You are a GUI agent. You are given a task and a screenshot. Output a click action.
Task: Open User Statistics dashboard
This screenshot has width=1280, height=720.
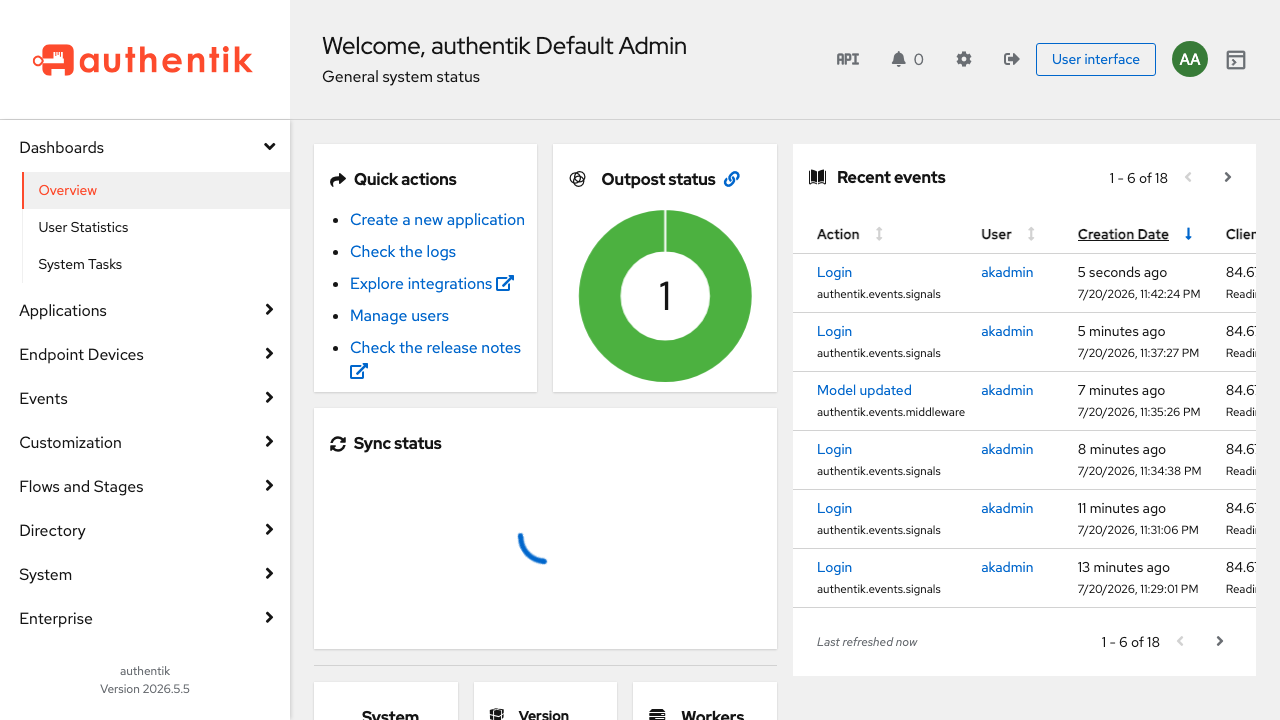pyautogui.click(x=156, y=227)
